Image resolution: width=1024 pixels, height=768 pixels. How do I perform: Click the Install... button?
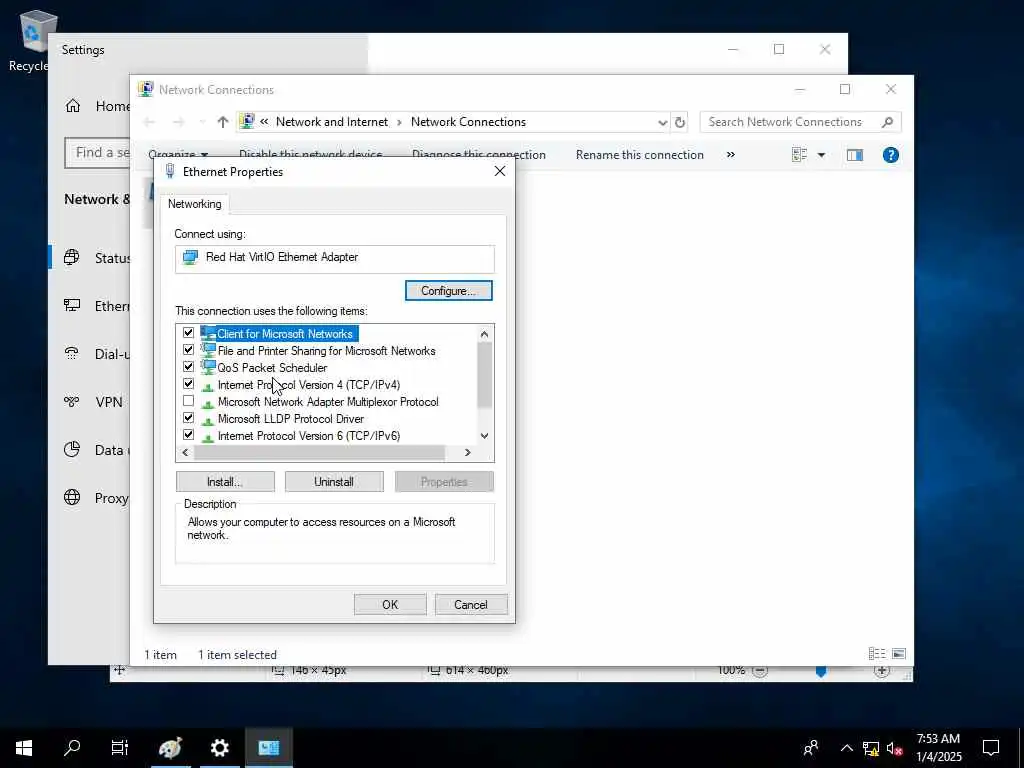click(225, 482)
